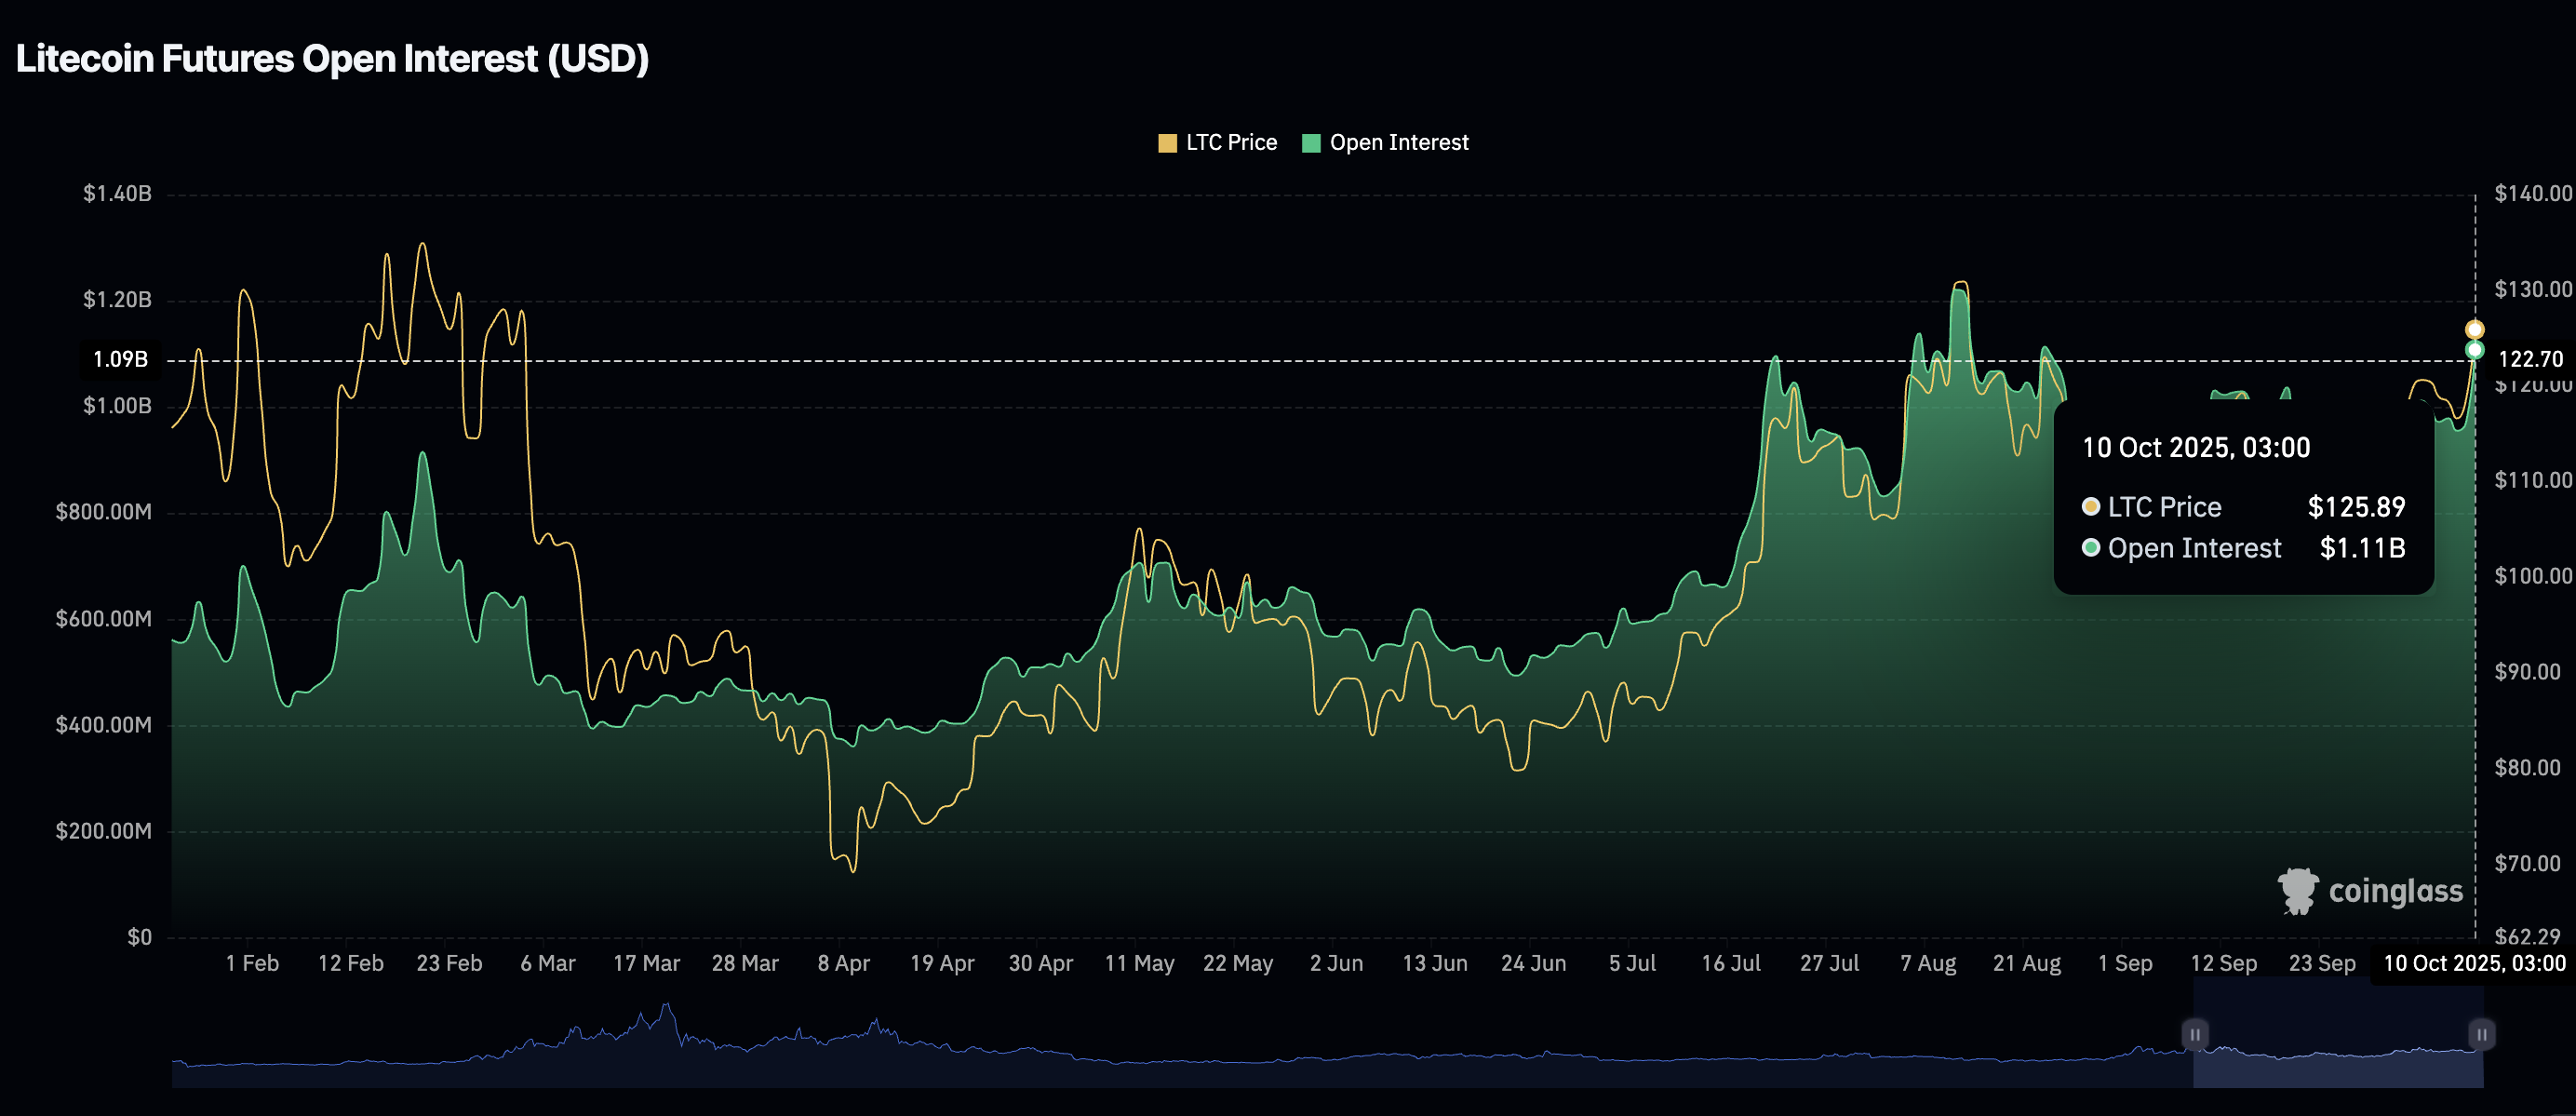This screenshot has height=1116, width=2576.
Task: Grab the left range slider handle
Action: [x=2194, y=1034]
